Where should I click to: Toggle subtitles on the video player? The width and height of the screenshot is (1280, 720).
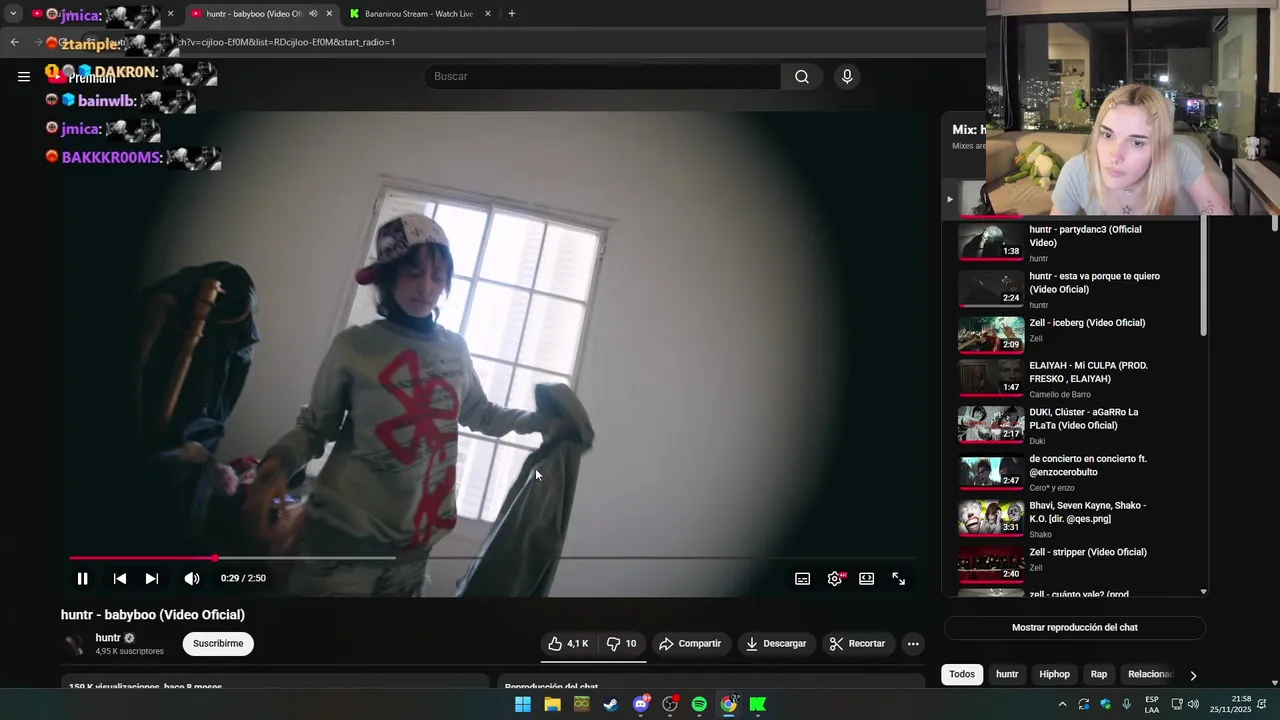tap(802, 578)
